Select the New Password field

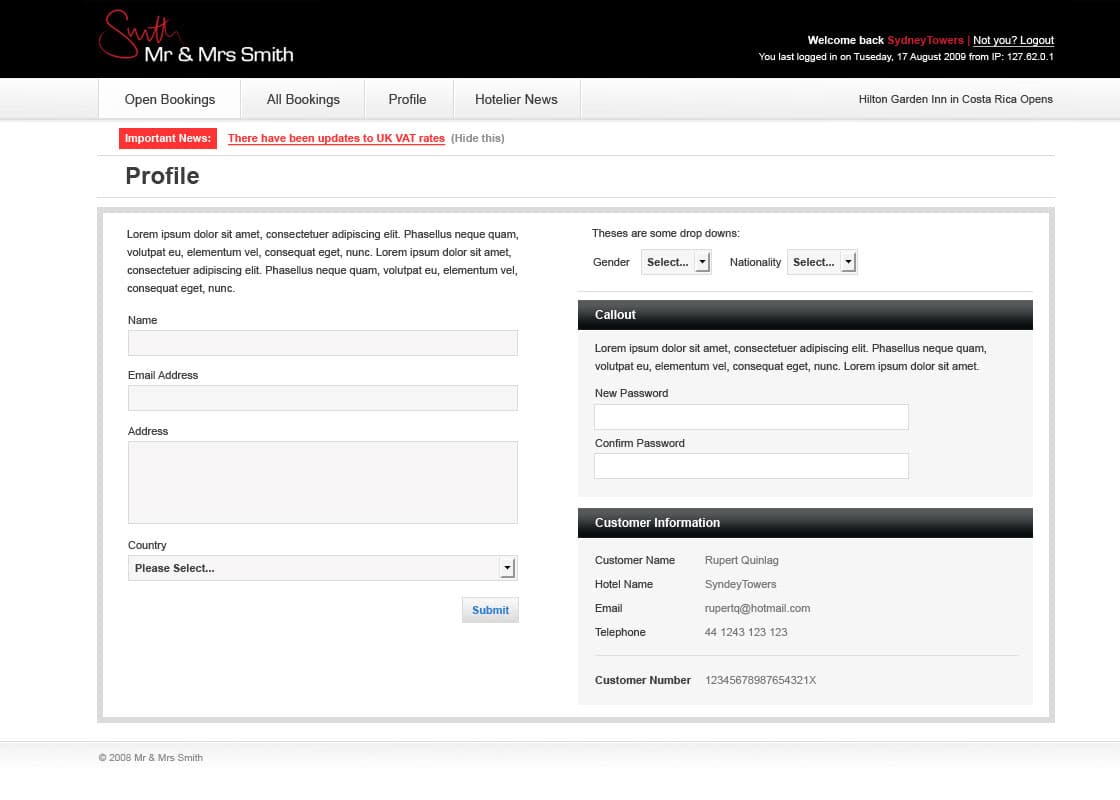click(x=751, y=417)
